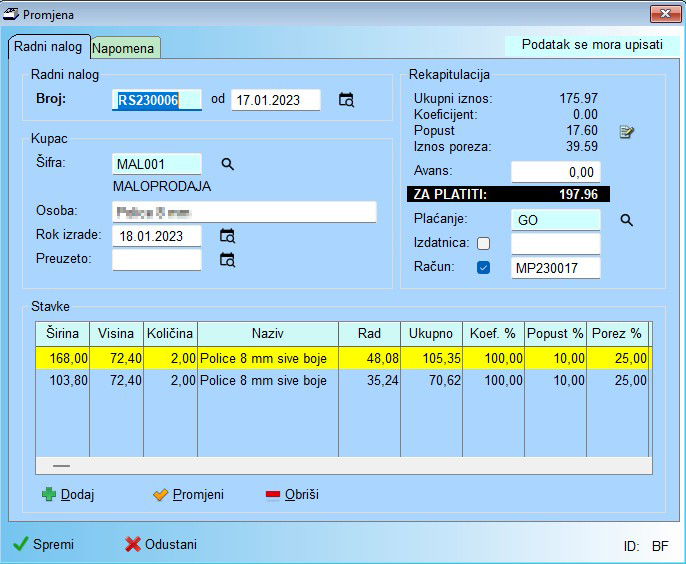The width and height of the screenshot is (686, 564).
Task: Save the work order with Spremi
Action: pos(43,544)
